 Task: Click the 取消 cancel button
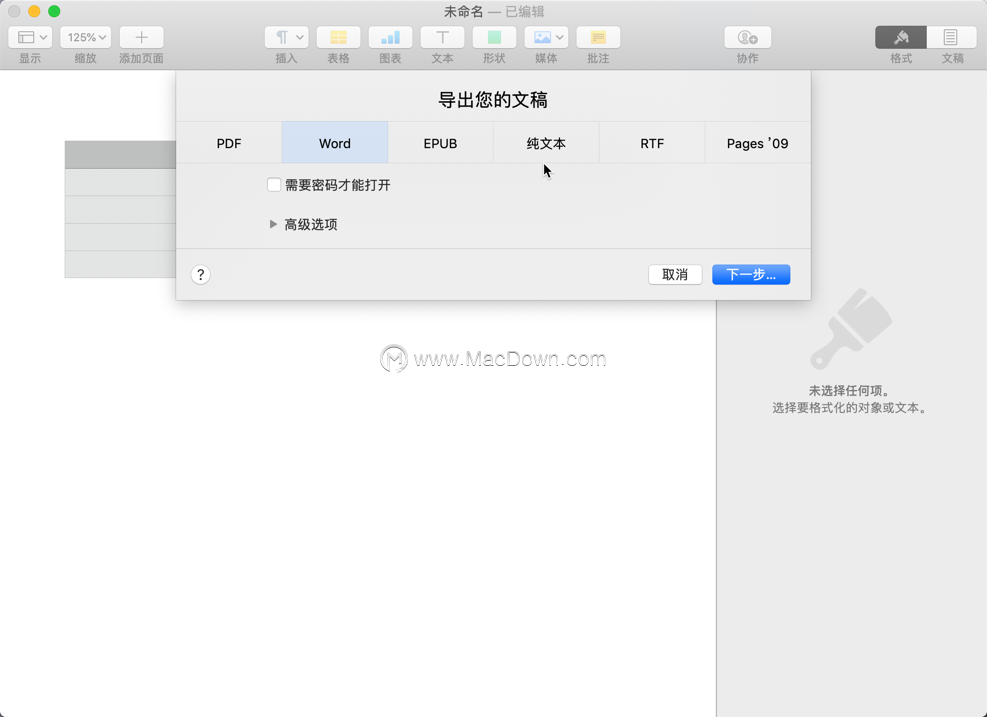tap(675, 274)
